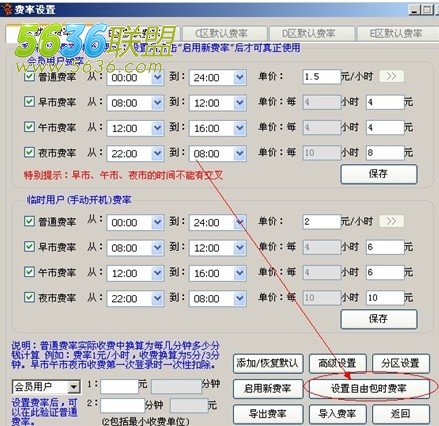Click temporary 夜市 price field showing 10
This screenshot has width=439, height=426.
pyautogui.click(x=385, y=297)
